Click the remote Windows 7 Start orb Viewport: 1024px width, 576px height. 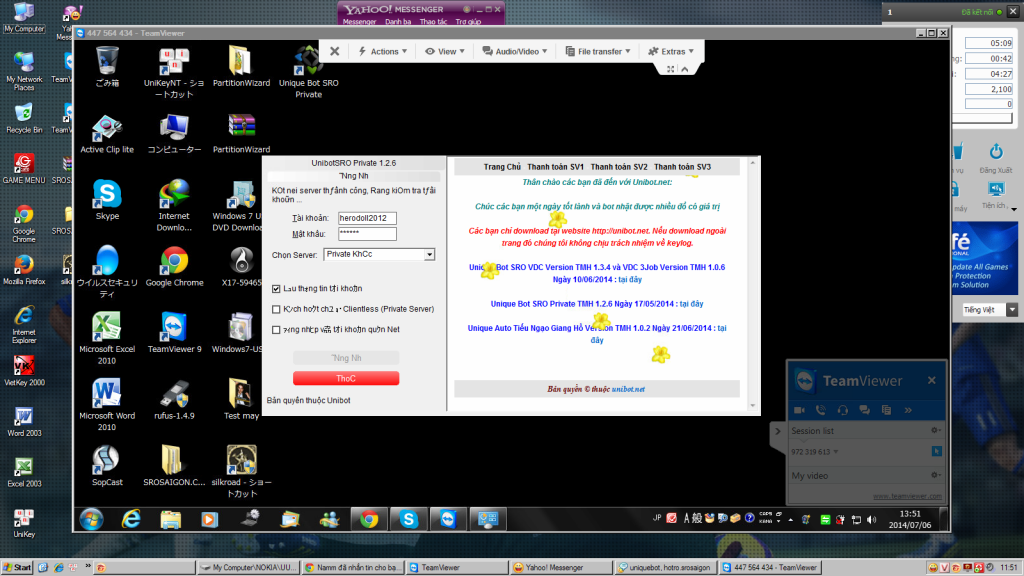[x=91, y=519]
